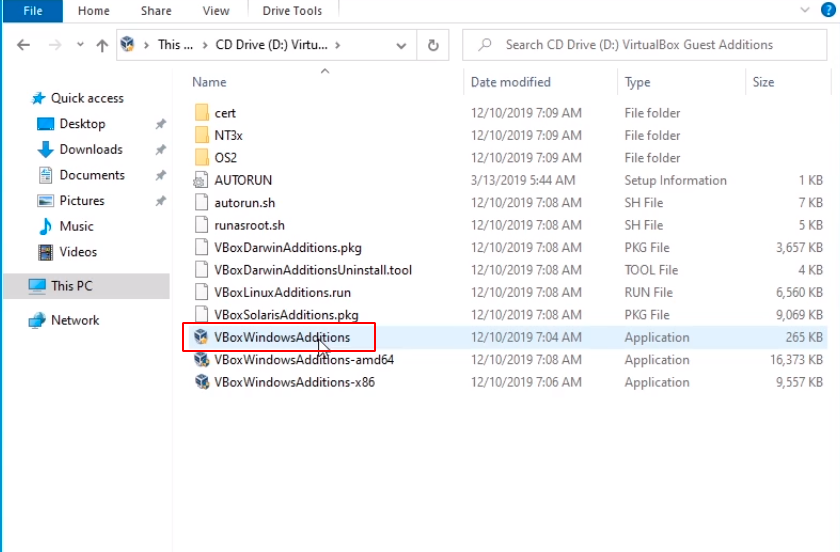Select the Drive Tools tab
Viewport: 840px width, 552px height.
(292, 11)
